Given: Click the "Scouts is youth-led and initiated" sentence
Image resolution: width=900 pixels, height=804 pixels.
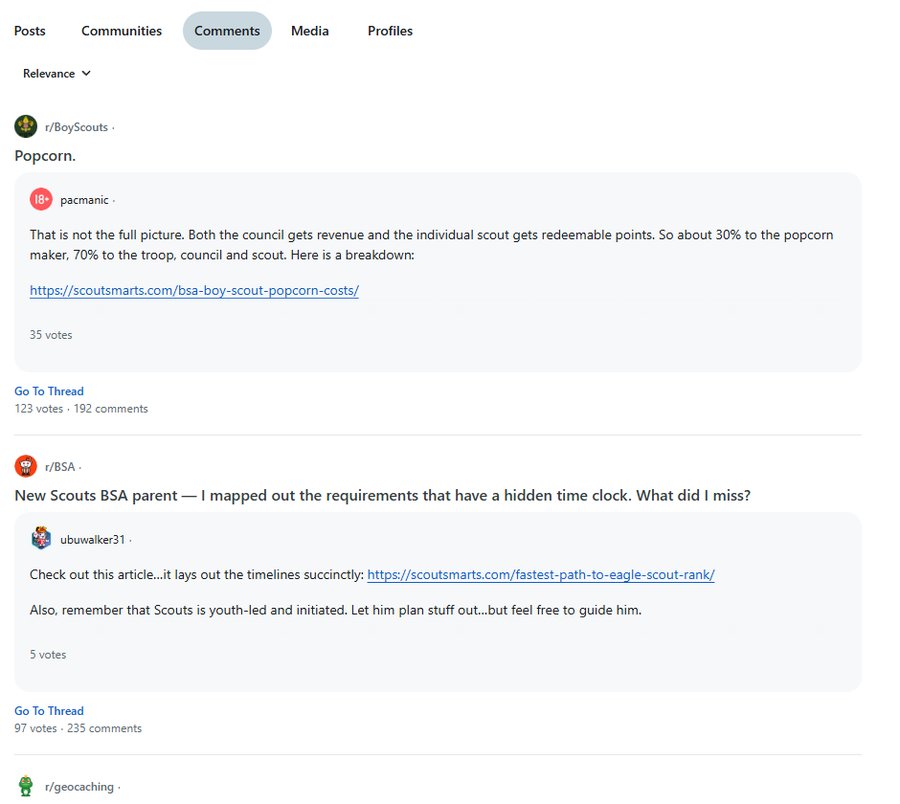Looking at the screenshot, I should [x=336, y=610].
